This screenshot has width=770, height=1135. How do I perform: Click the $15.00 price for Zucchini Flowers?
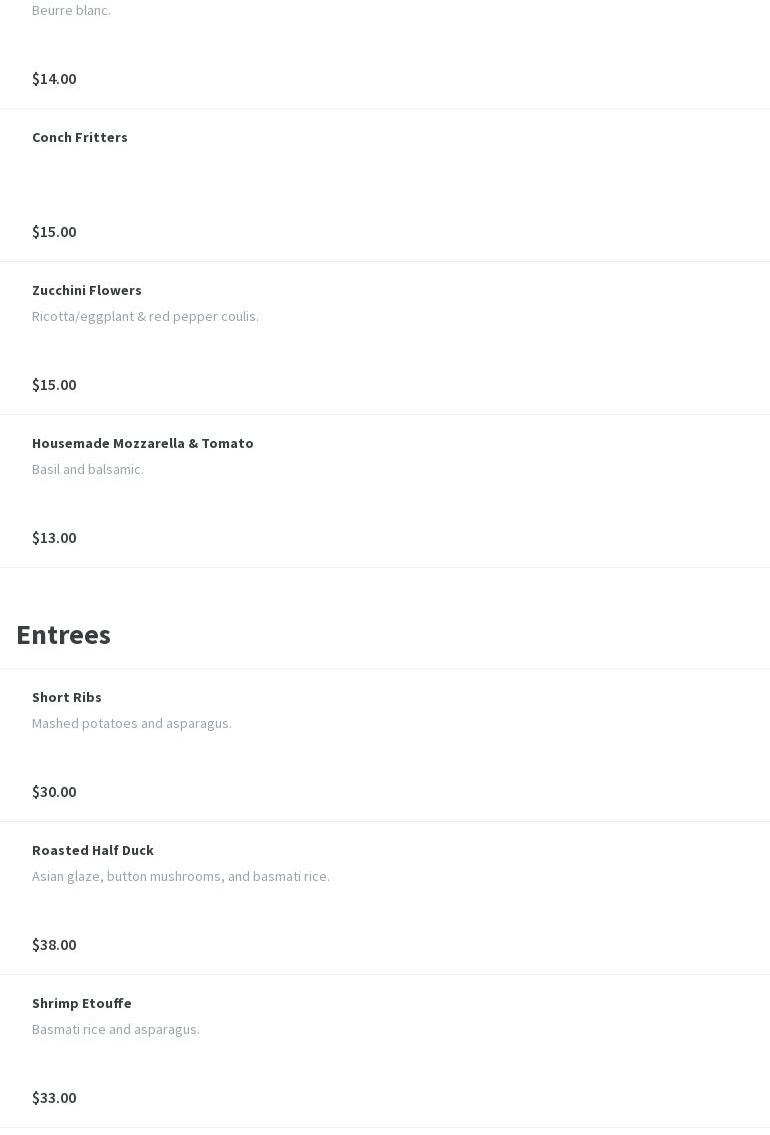(54, 385)
